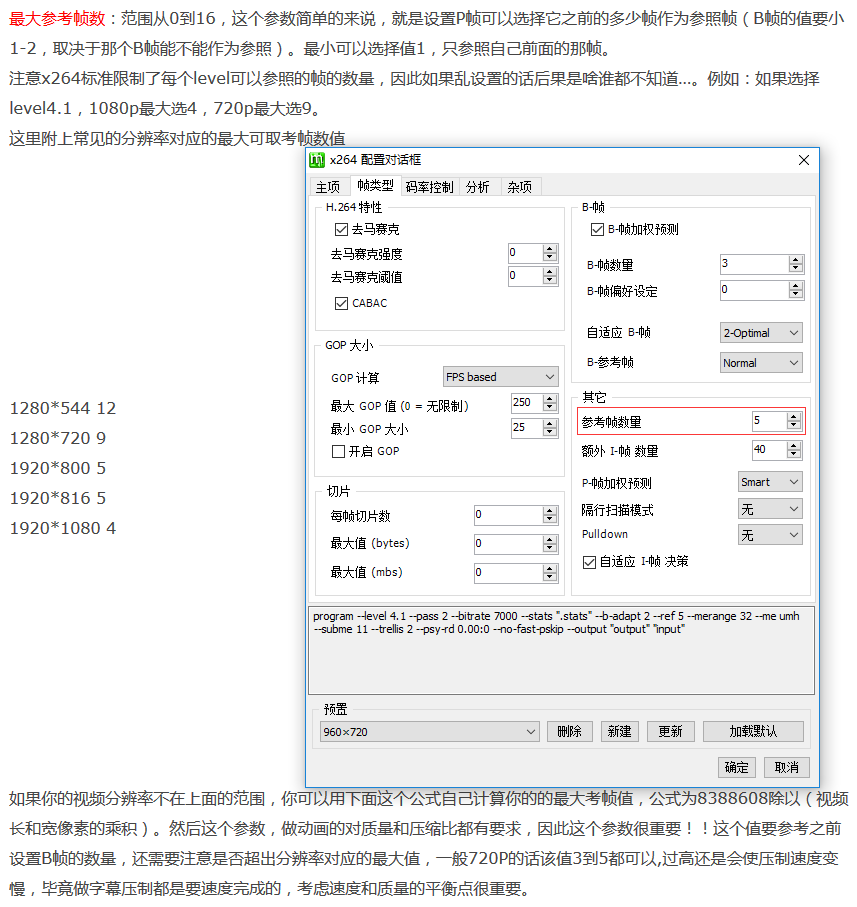Click the 更新 preset button
Image resolution: width=857 pixels, height=907 pixels.
(670, 731)
